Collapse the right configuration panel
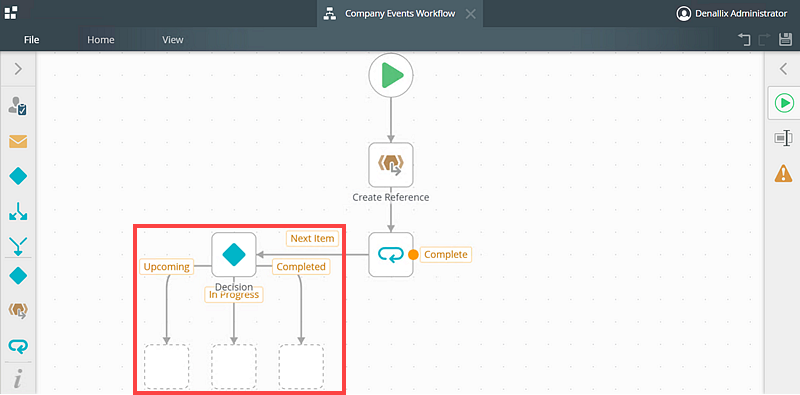The width and height of the screenshot is (800, 395). point(783,68)
